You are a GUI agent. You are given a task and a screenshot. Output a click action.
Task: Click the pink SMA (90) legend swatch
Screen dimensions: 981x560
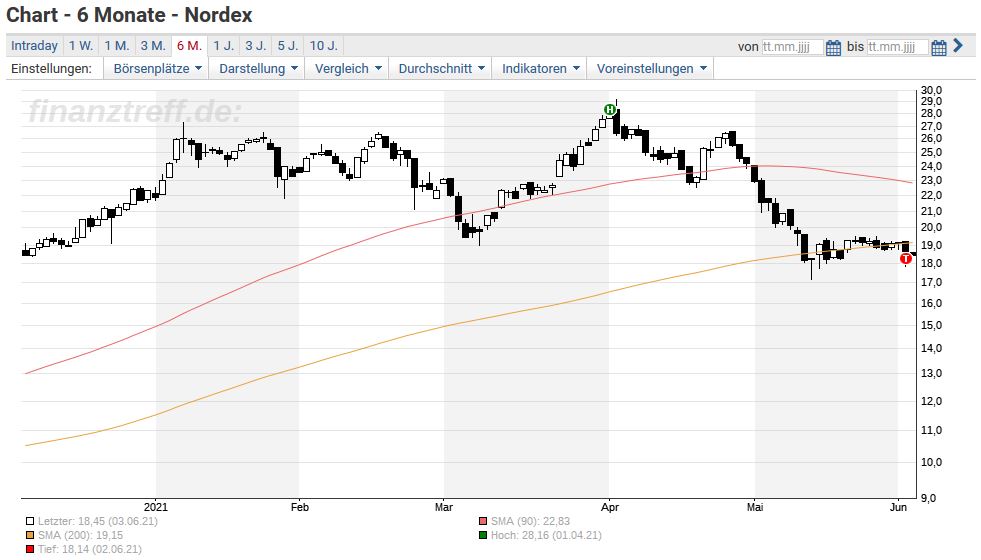coord(482,521)
